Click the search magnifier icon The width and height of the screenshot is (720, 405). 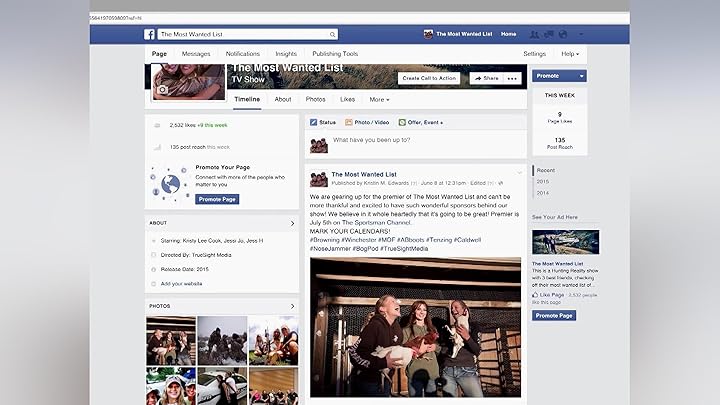tap(332, 34)
